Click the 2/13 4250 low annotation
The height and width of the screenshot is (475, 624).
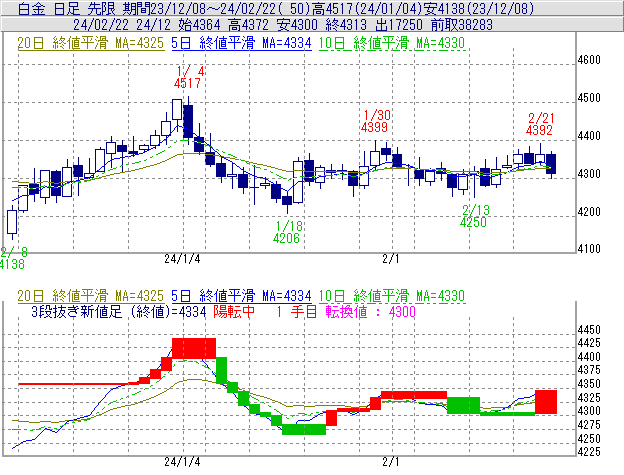click(x=474, y=216)
